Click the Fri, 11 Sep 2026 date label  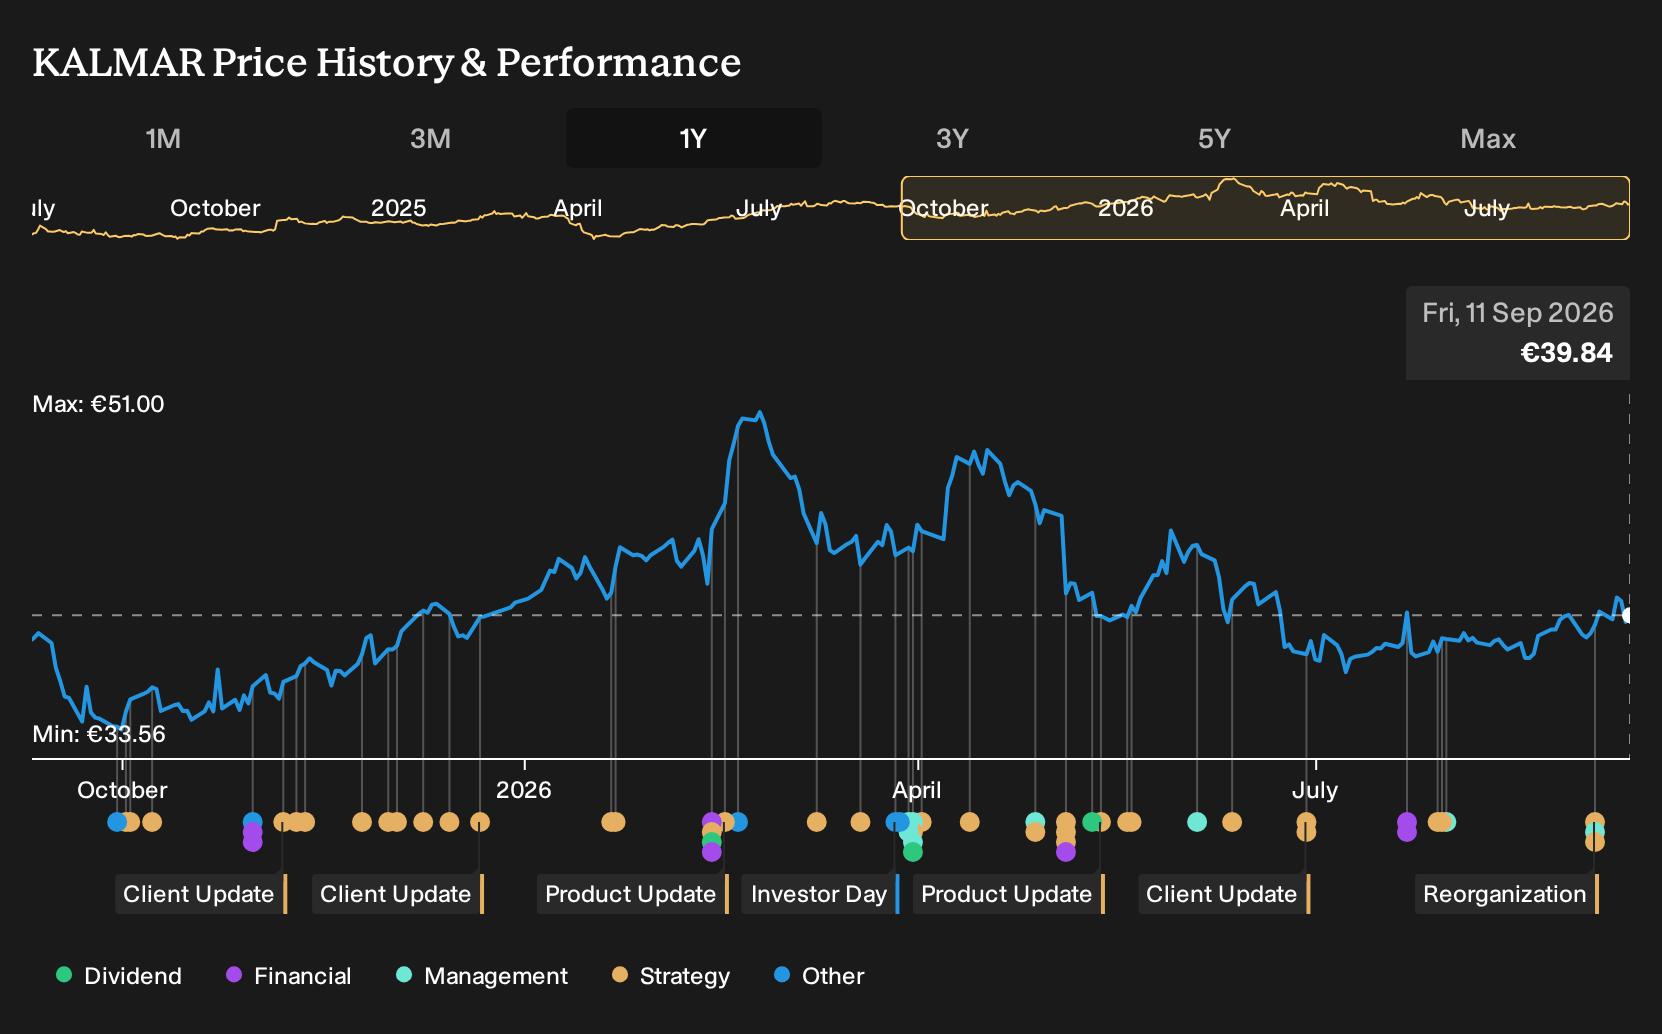1518,313
